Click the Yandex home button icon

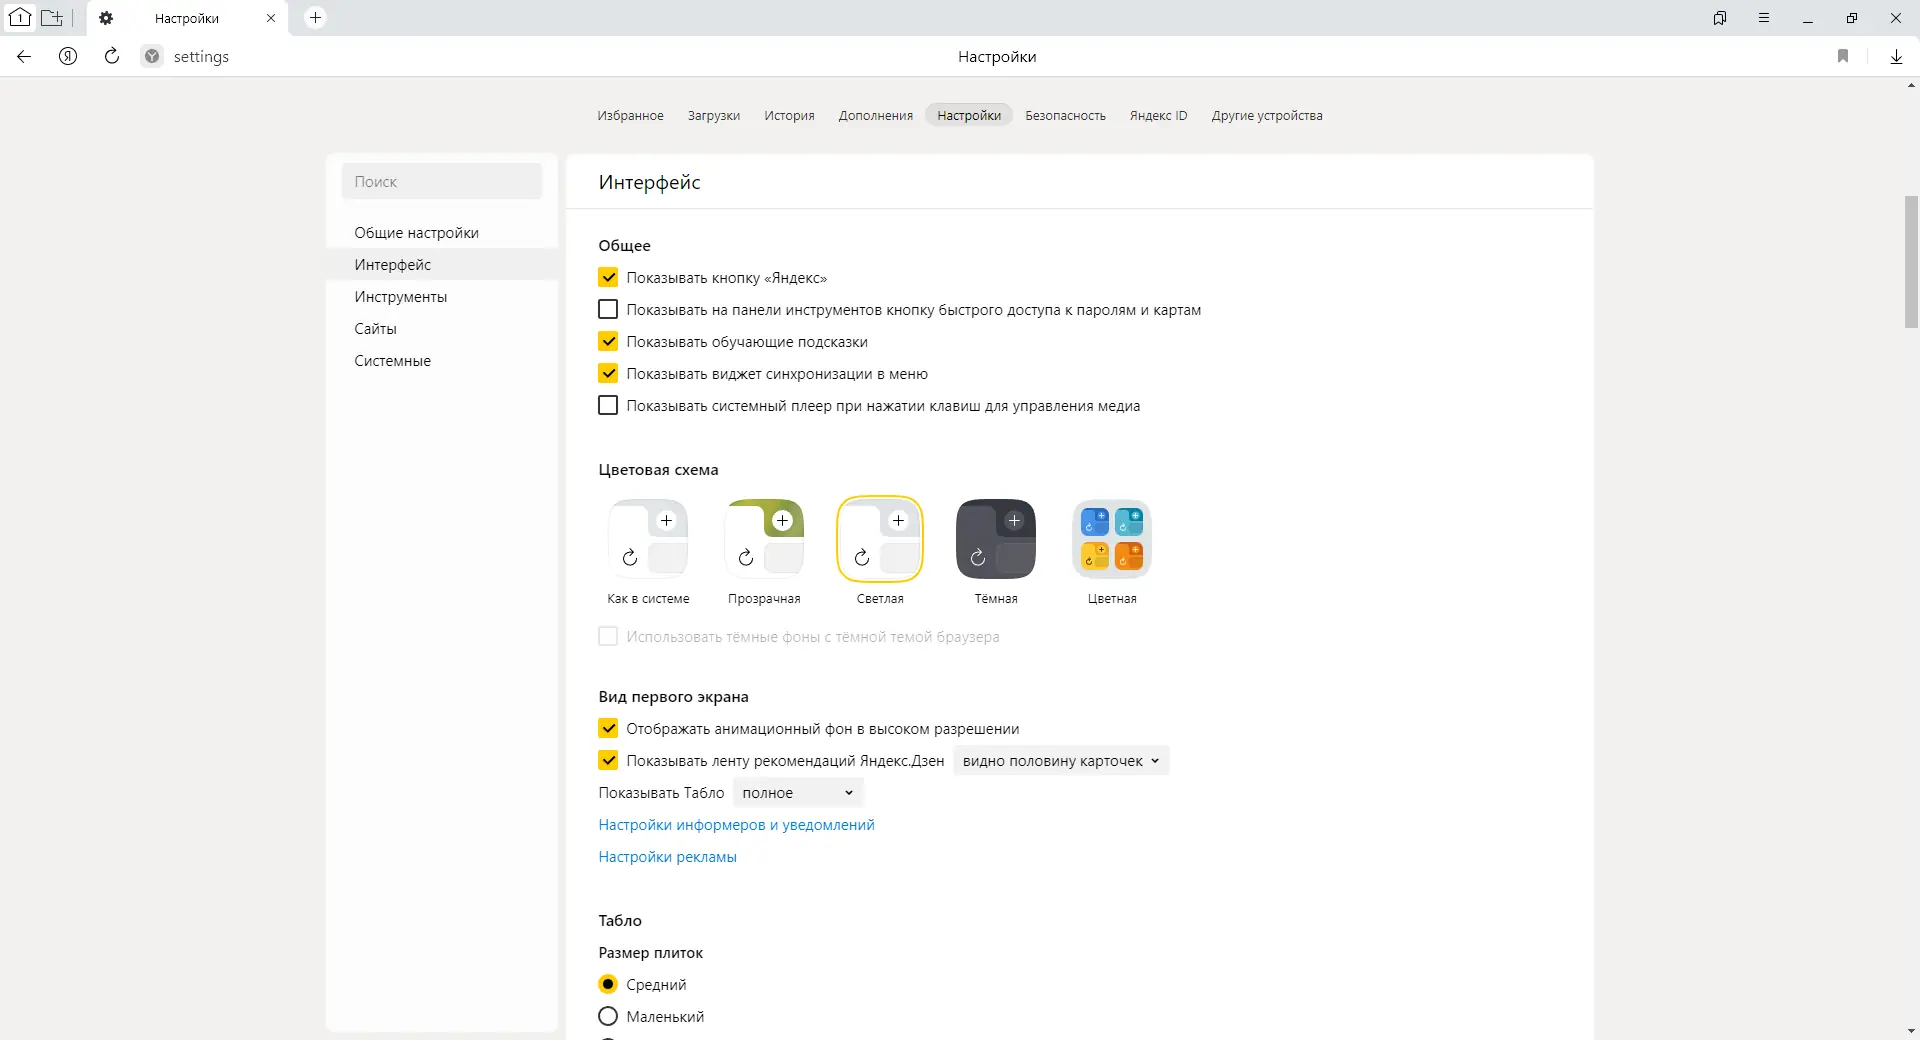point(68,57)
